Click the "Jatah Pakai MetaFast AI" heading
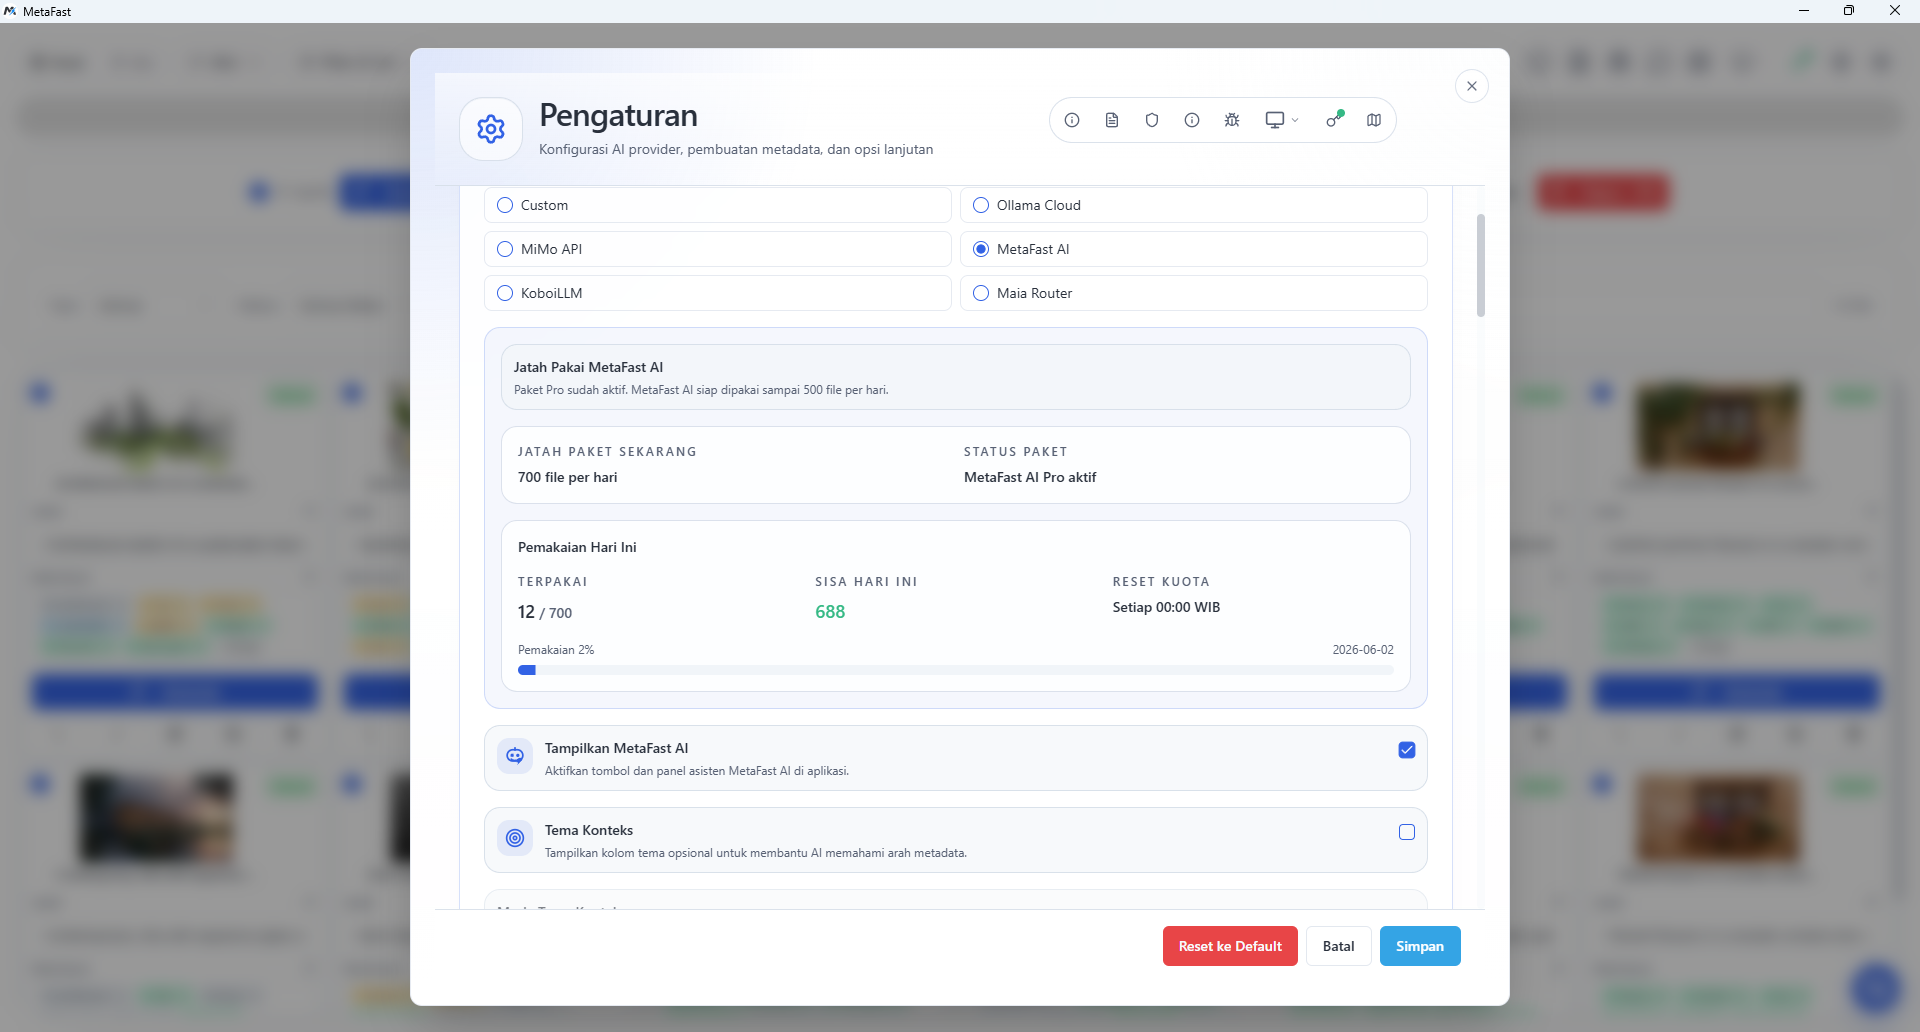The height and width of the screenshot is (1032, 1920). pos(588,368)
